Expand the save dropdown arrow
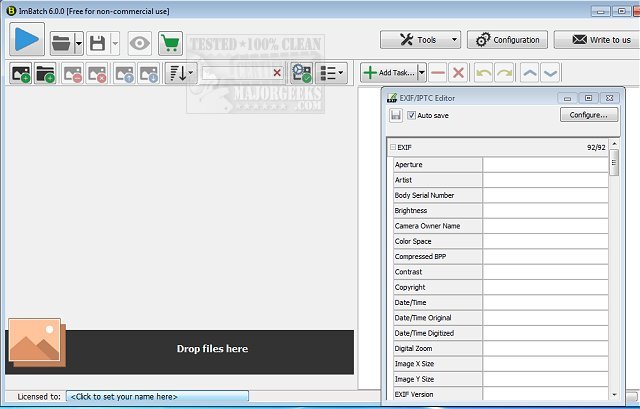640x409 pixels. 115,43
